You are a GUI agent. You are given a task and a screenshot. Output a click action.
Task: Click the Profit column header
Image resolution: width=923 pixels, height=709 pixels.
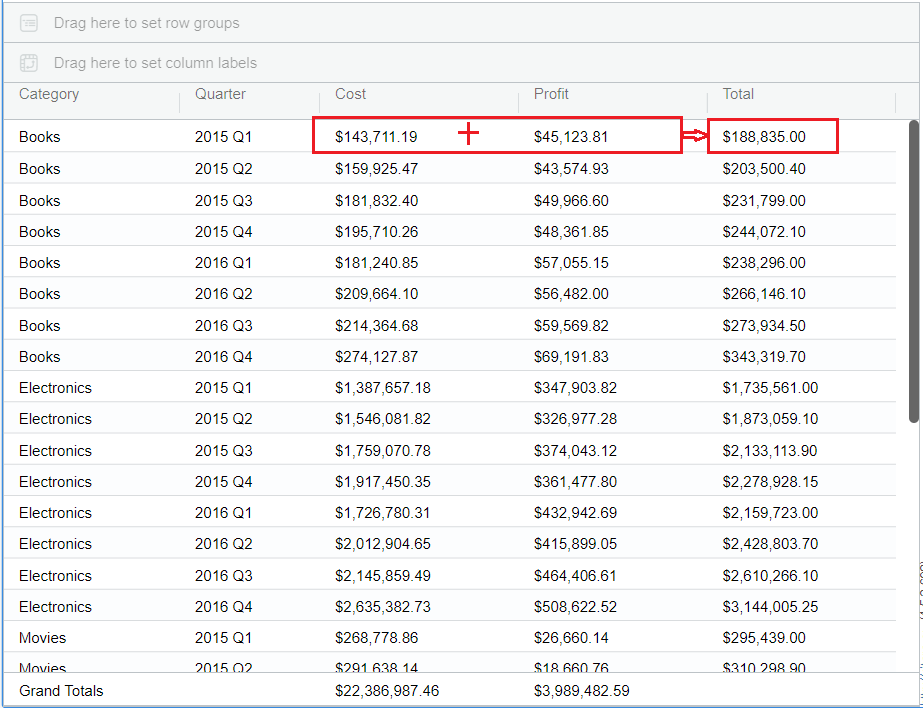(551, 94)
